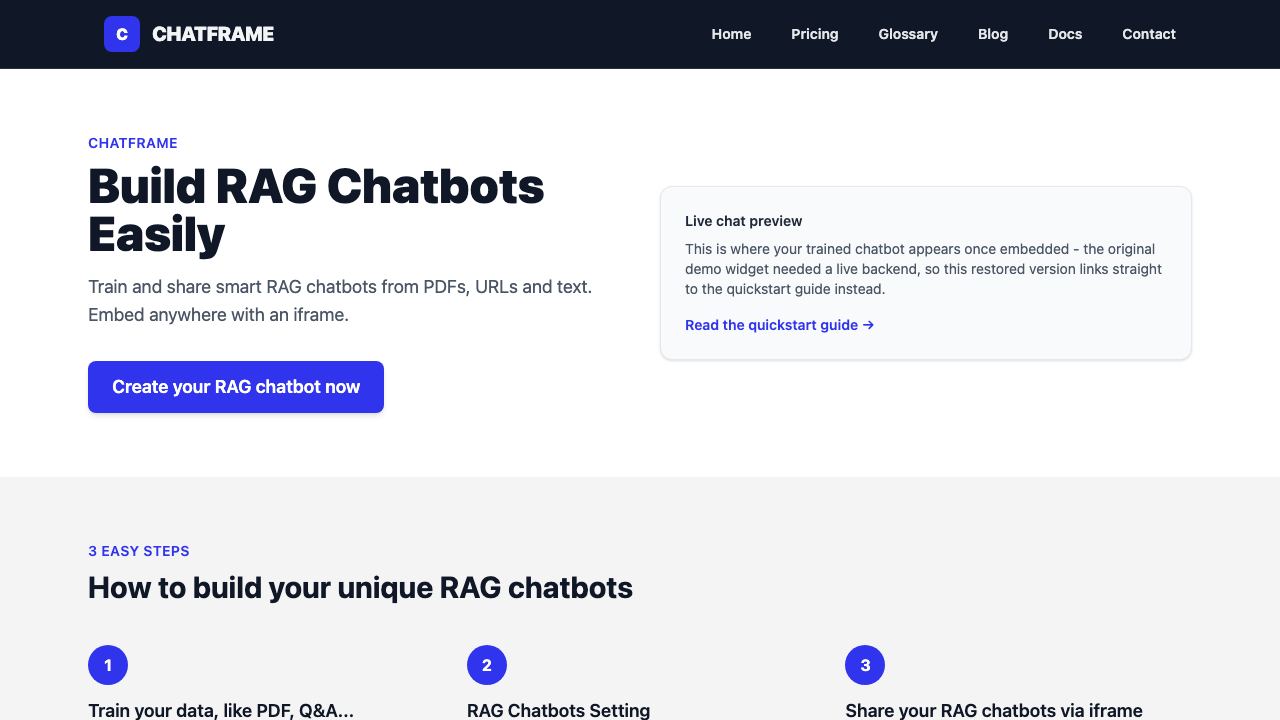Click the step 3 circle badge
The width and height of the screenshot is (1280, 720).
[865, 665]
